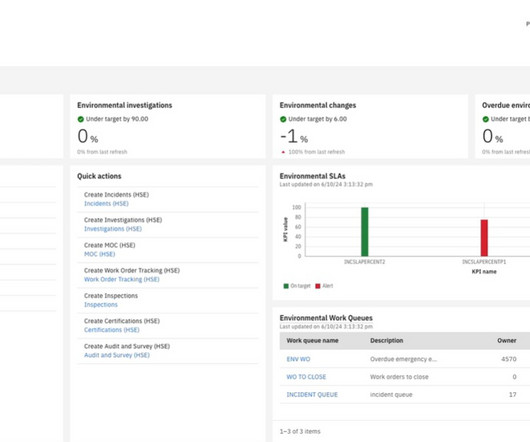Click the Quick actions panel title
This screenshot has height=442, width=530.
click(99, 176)
